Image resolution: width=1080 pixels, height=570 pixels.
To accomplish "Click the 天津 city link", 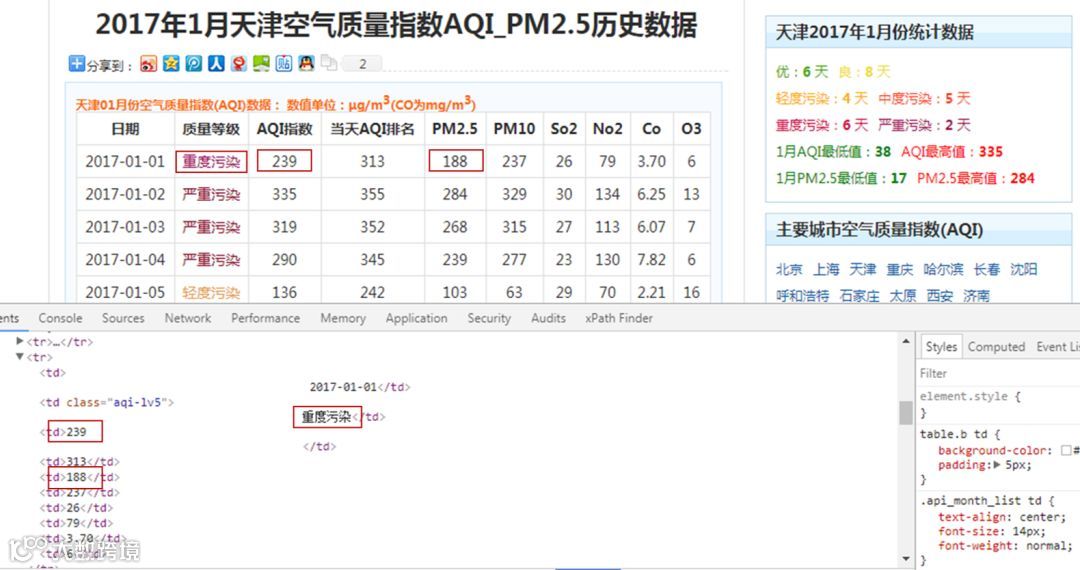I will point(862,269).
